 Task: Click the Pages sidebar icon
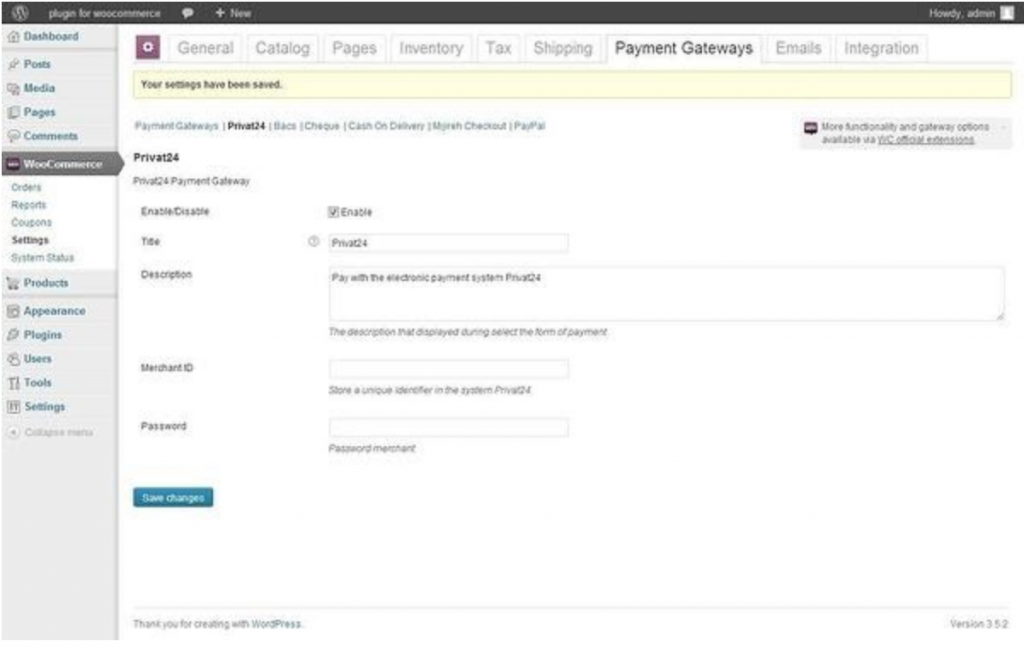pyautogui.click(x=13, y=112)
